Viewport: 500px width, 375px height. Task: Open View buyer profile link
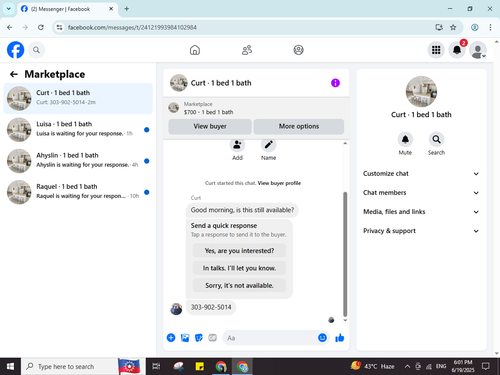point(279,183)
